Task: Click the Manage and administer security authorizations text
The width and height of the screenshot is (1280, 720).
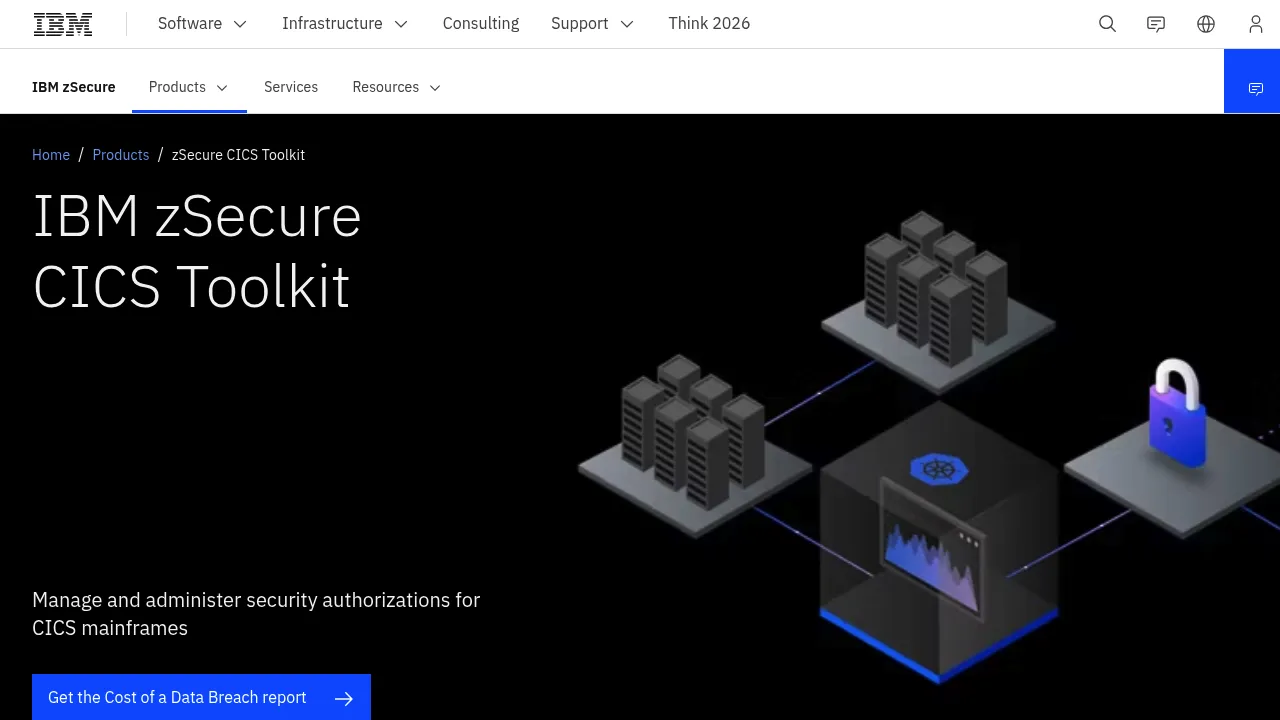Action: coord(256,614)
